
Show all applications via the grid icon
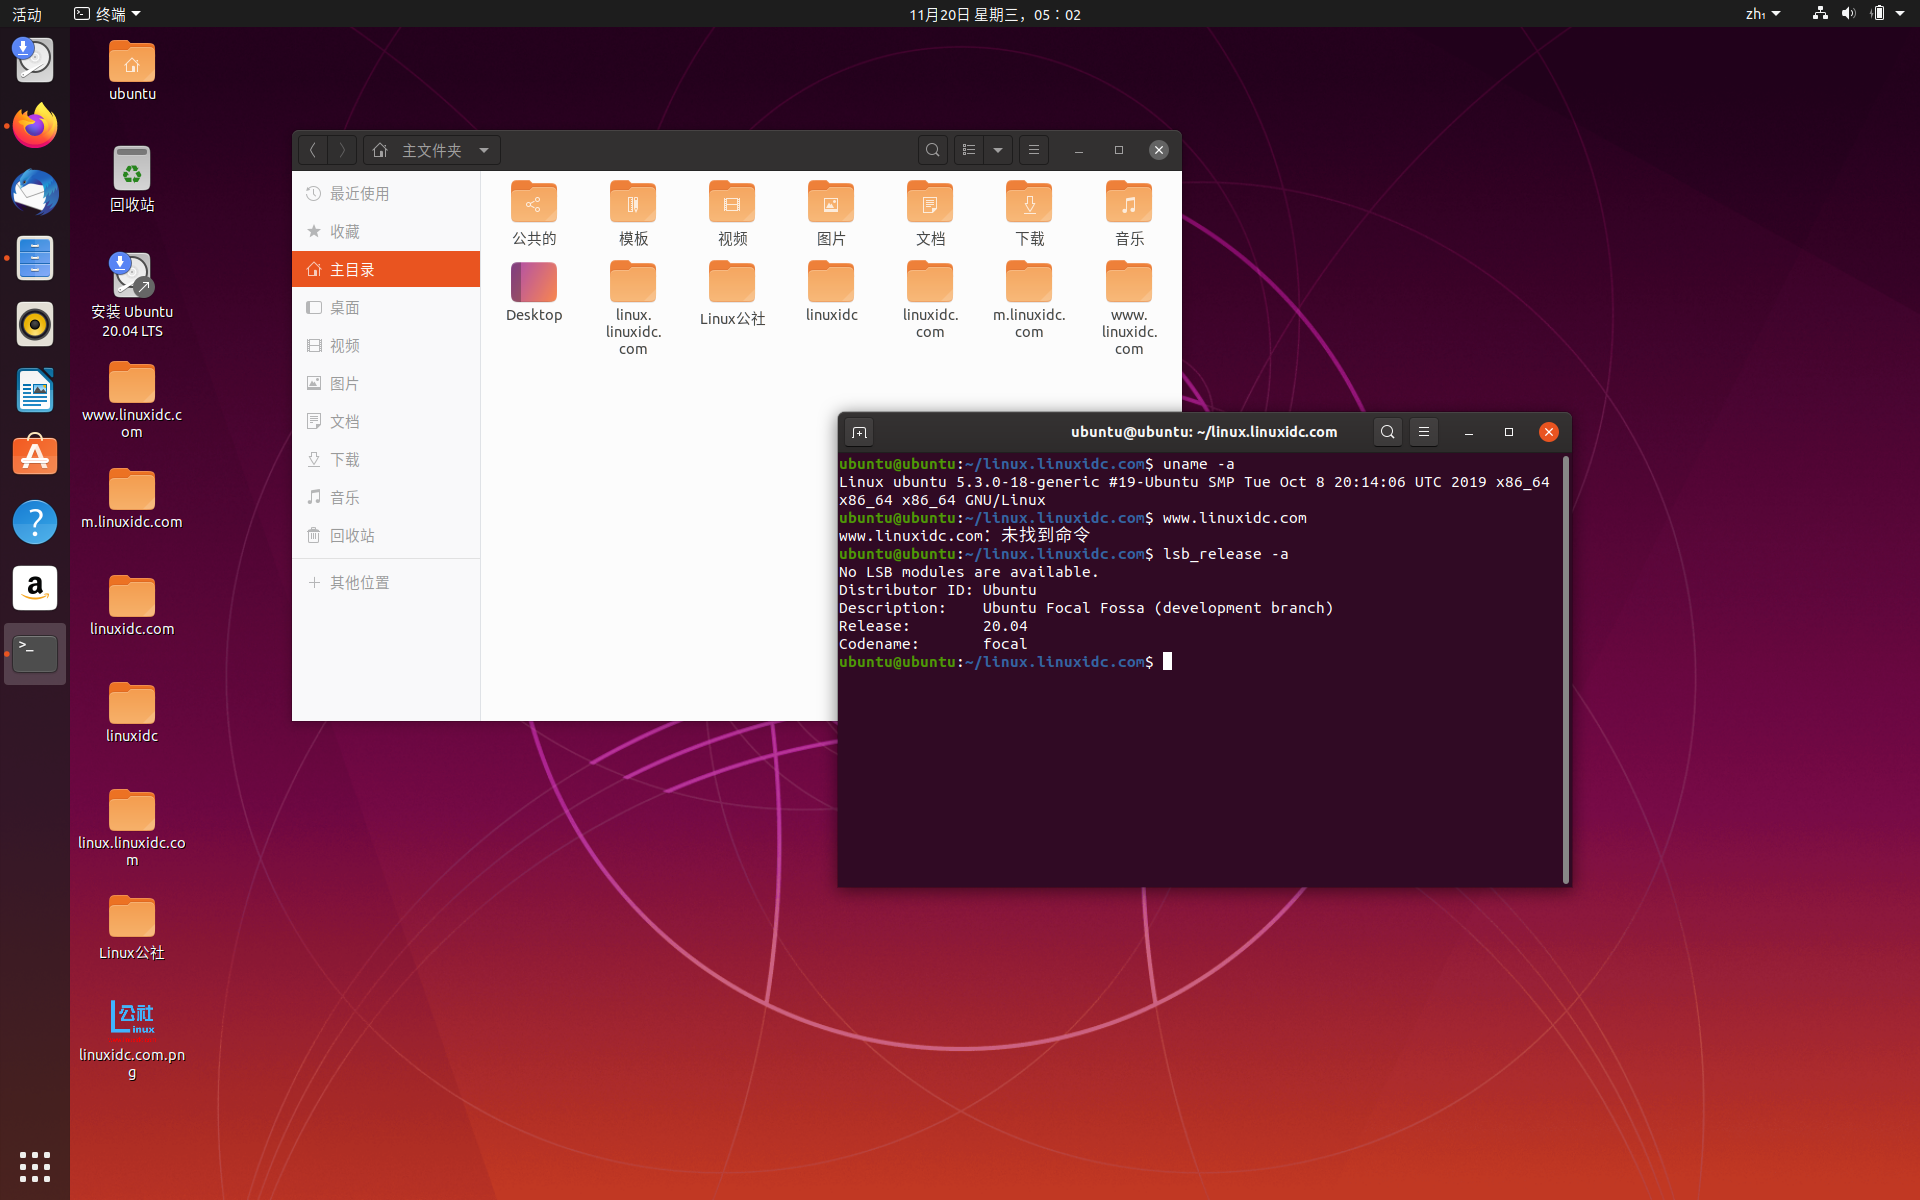tap(34, 1166)
